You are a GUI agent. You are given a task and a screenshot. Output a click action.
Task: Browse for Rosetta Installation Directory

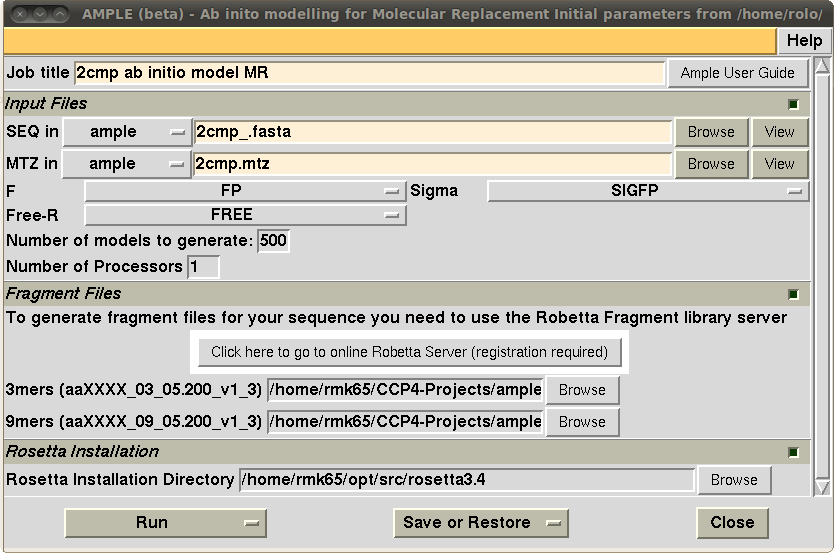pos(735,480)
